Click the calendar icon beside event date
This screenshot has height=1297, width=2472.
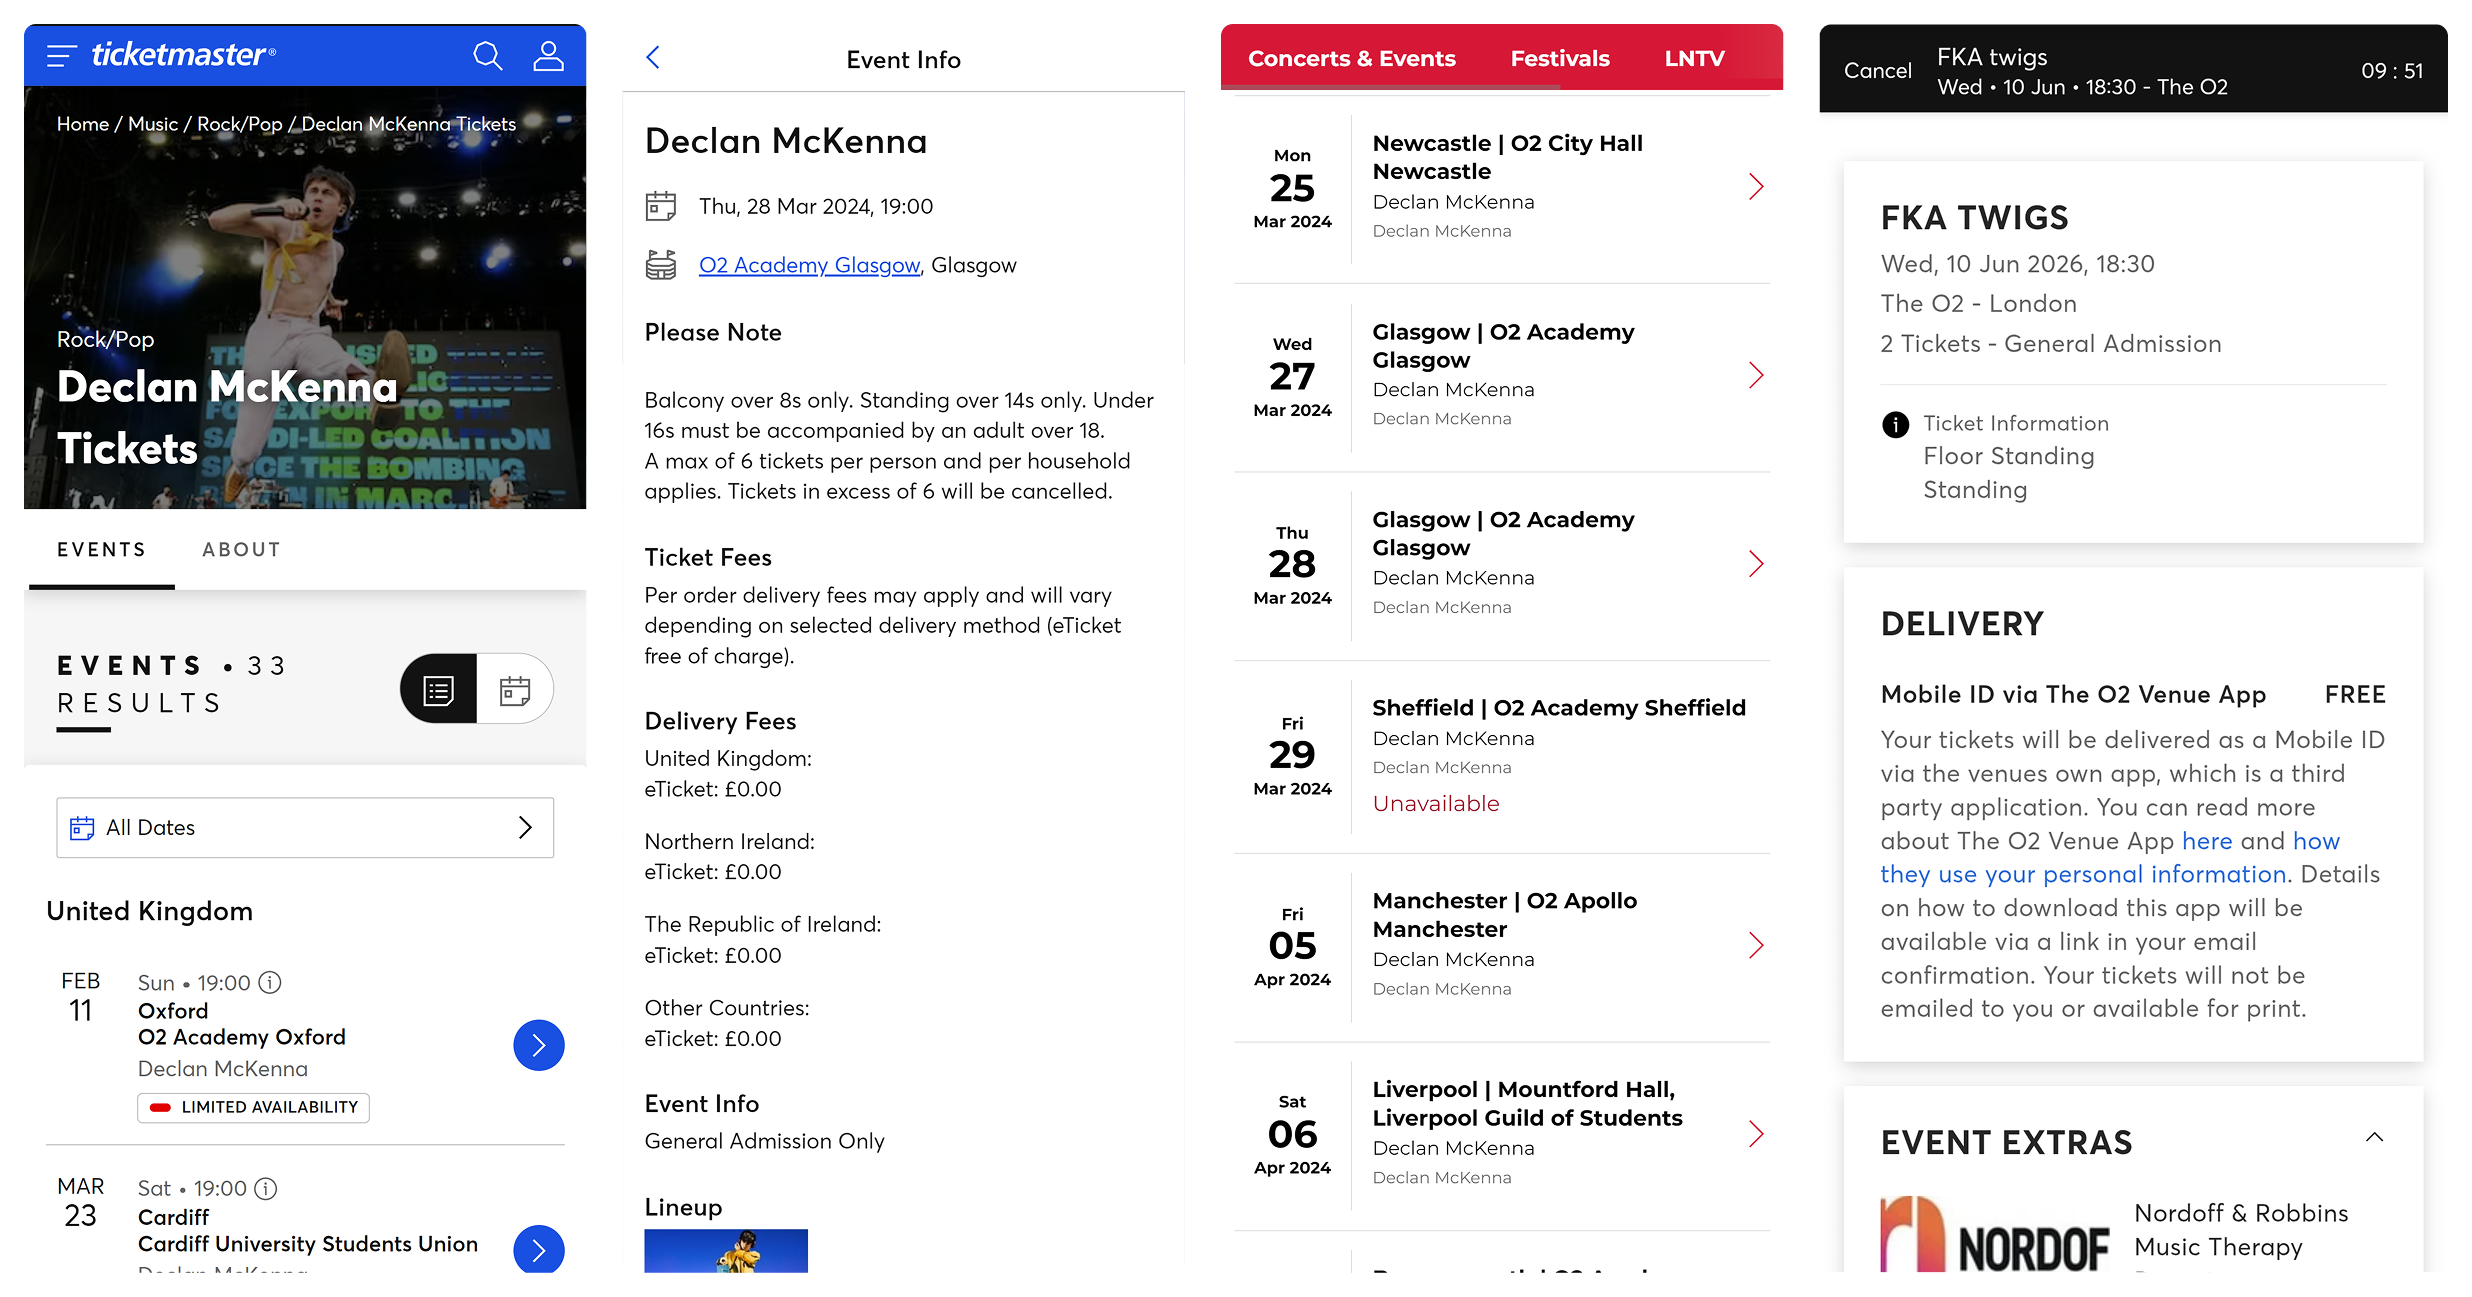coord(661,206)
